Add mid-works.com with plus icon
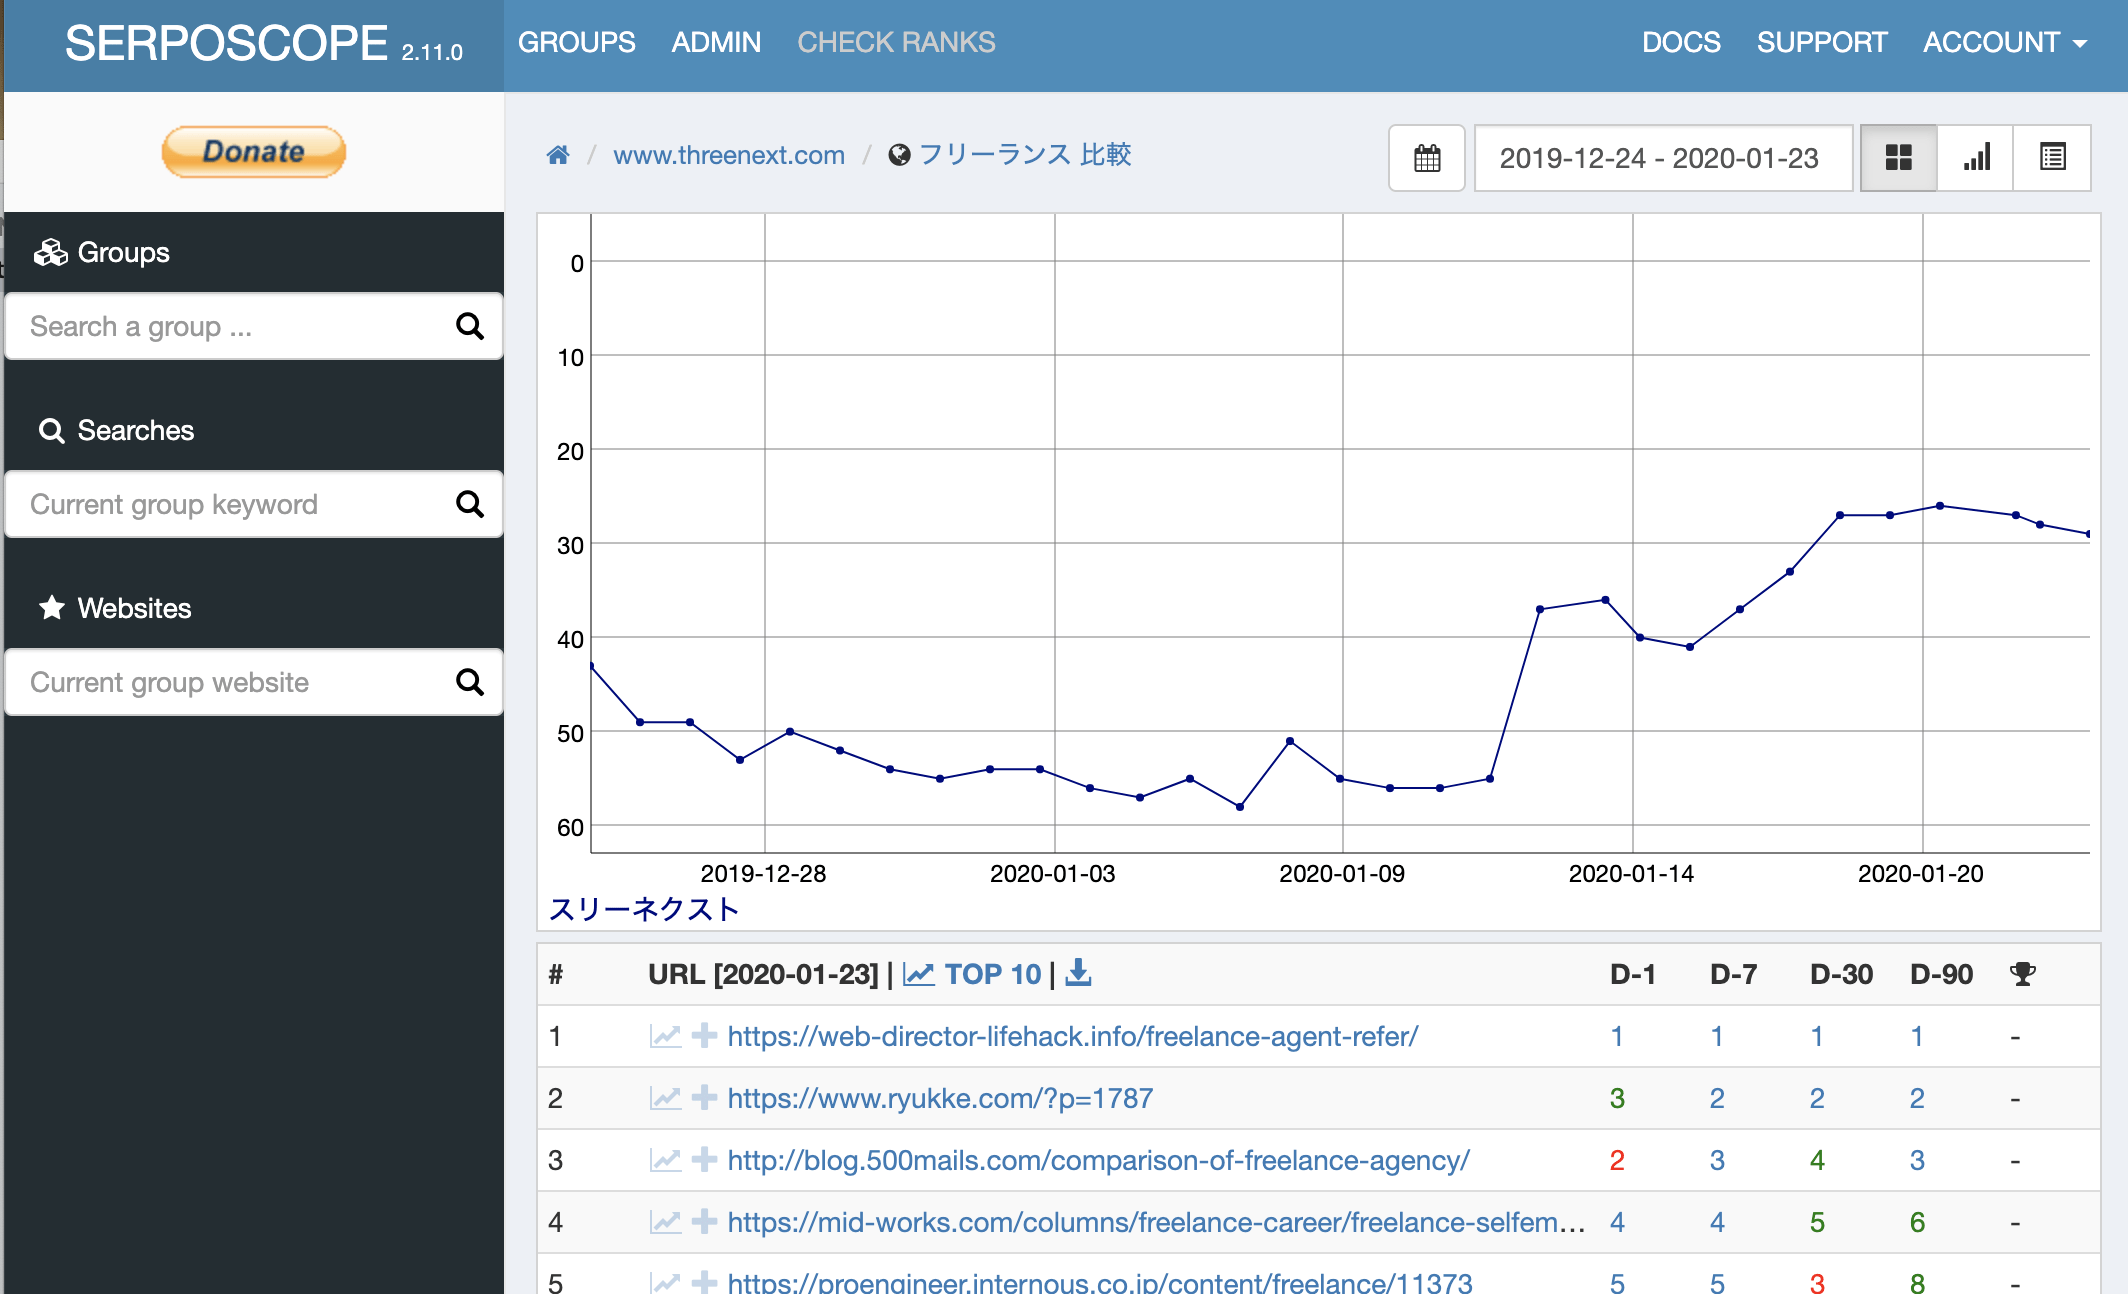This screenshot has width=2128, height=1294. click(704, 1222)
